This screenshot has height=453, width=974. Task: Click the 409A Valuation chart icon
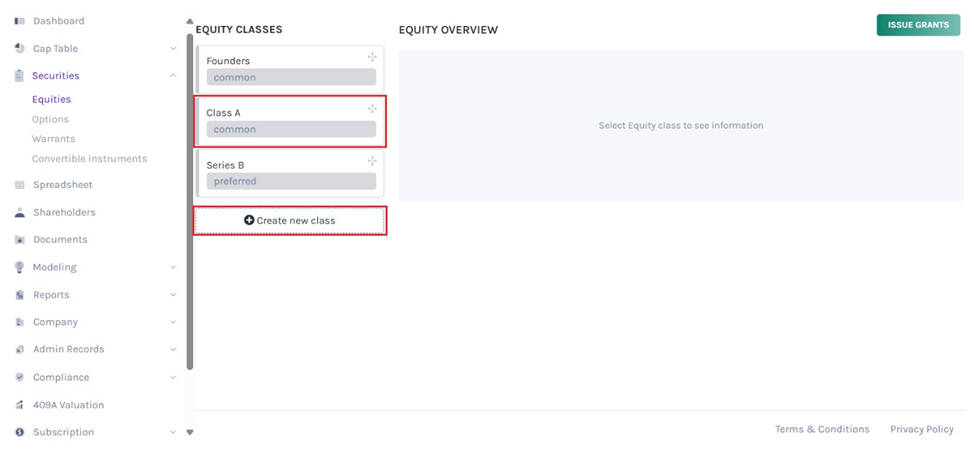[19, 405]
